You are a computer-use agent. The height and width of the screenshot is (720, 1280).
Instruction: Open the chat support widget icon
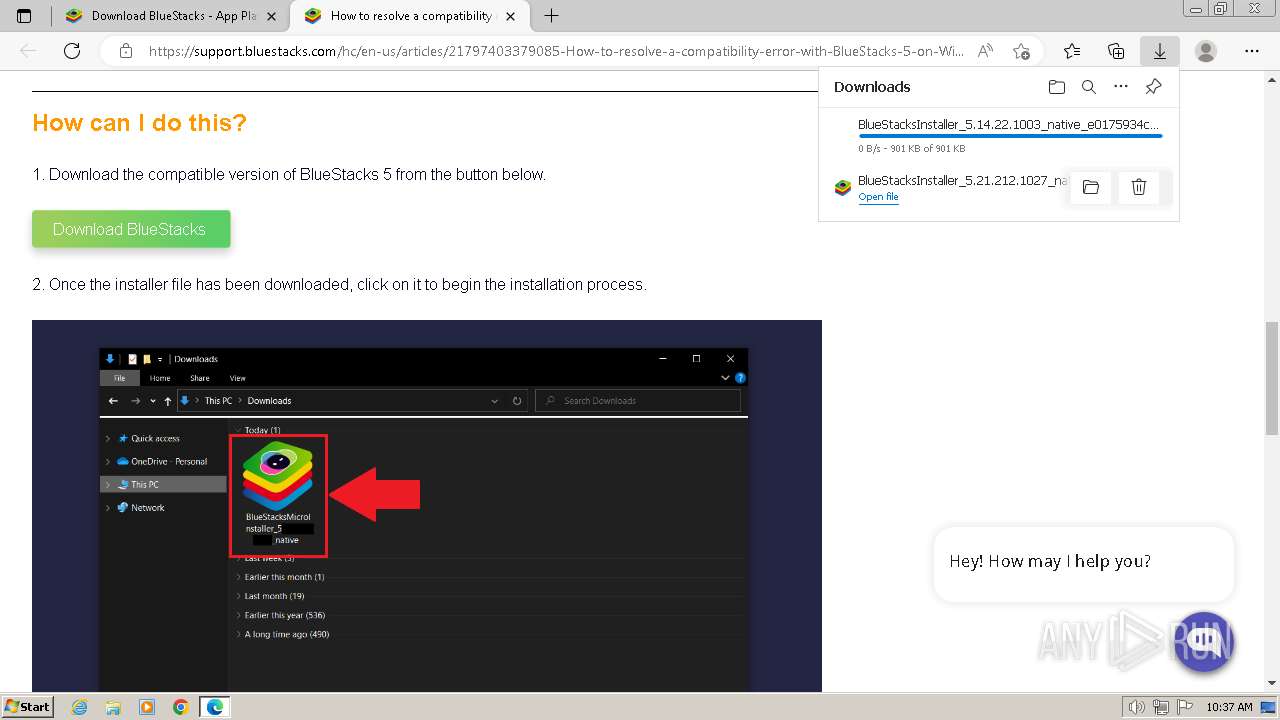tap(1204, 641)
